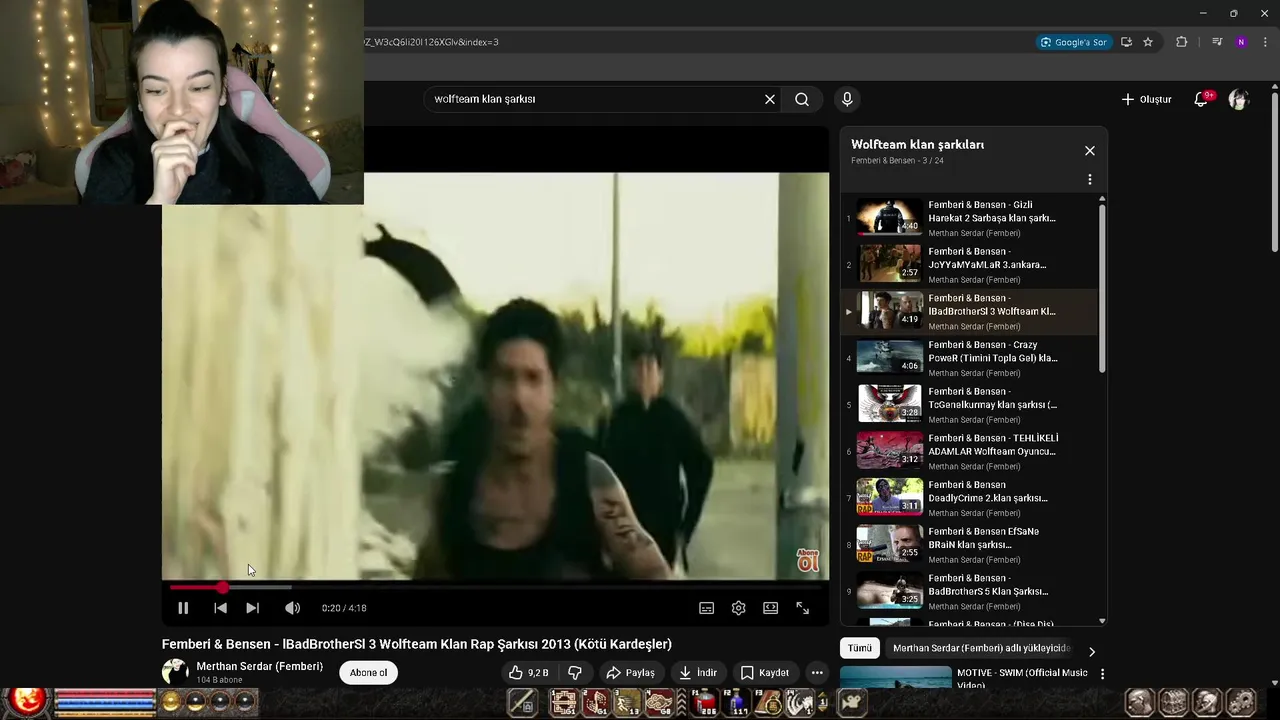Image resolution: width=1280 pixels, height=720 pixels.
Task: Go to previous video in playlist
Action: tap(220, 608)
